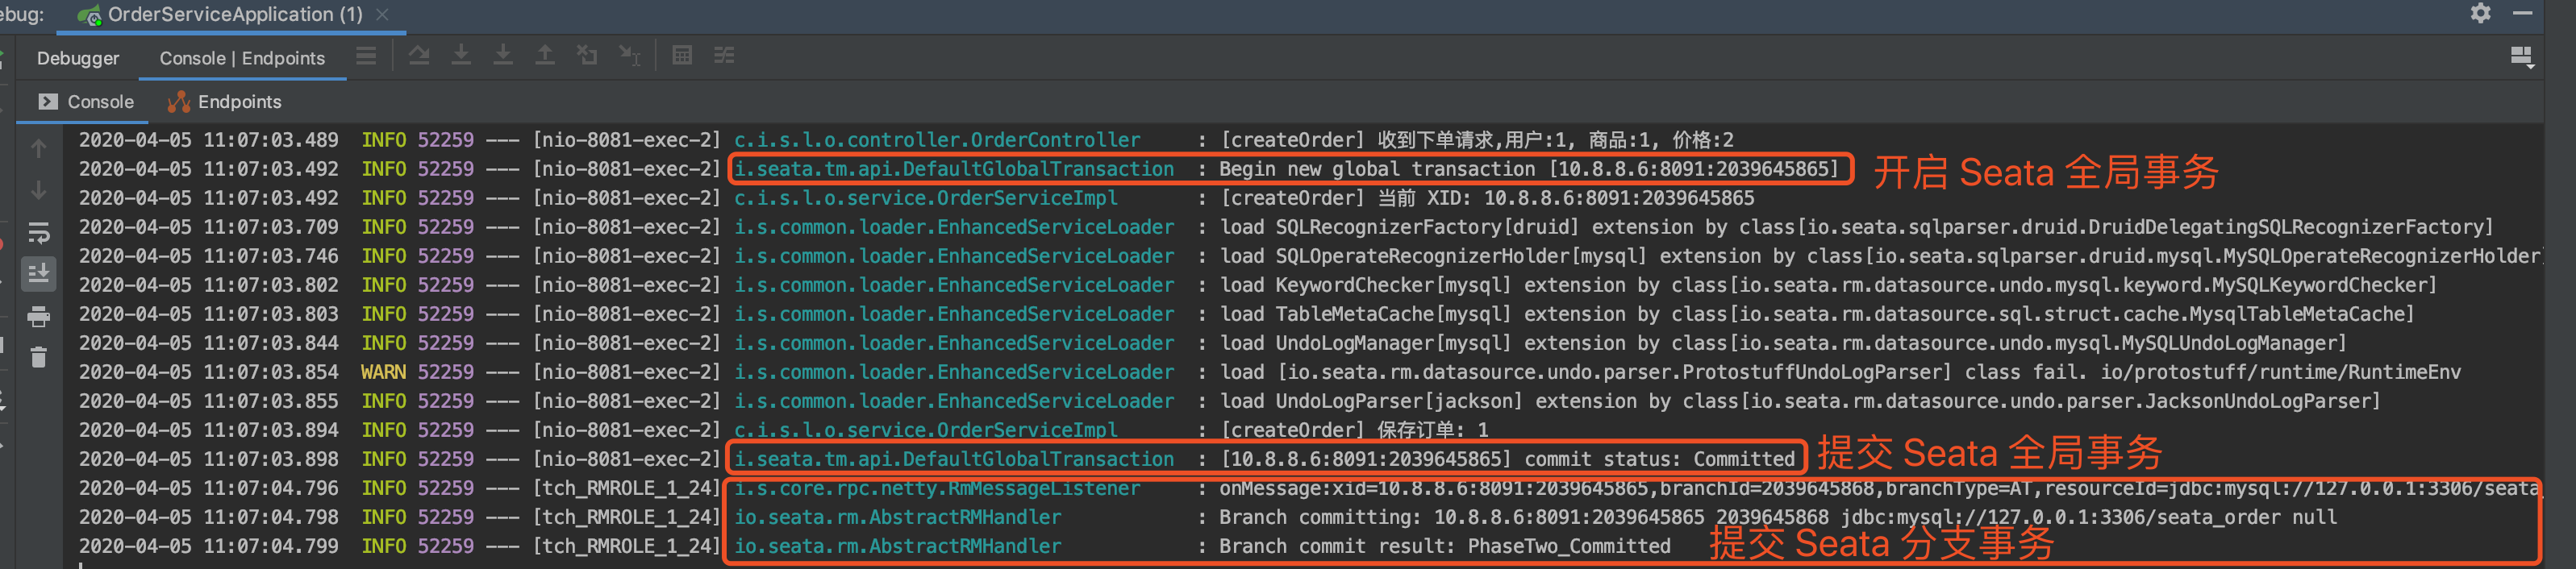Image resolution: width=2576 pixels, height=569 pixels.
Task: Click 'Begin new global transaction' message
Action: pos(1529,169)
